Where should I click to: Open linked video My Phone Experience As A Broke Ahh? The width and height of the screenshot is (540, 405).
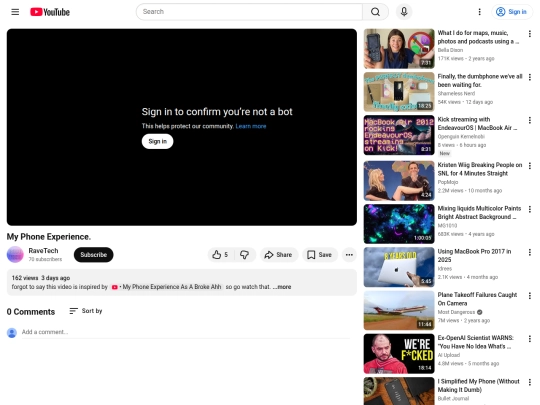tap(167, 287)
